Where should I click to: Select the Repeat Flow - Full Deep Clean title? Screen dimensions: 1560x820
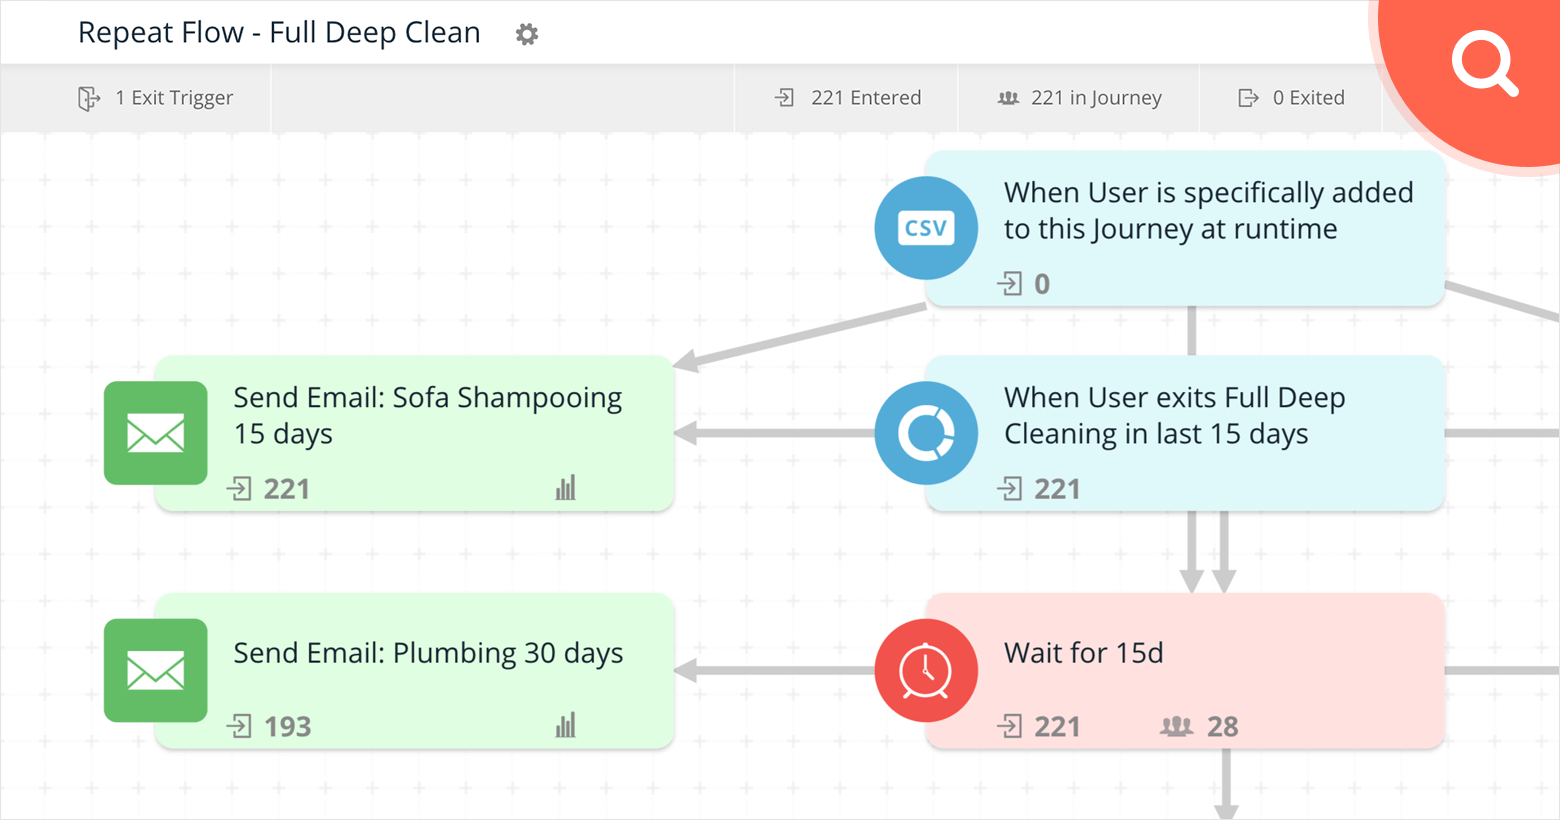(x=279, y=32)
